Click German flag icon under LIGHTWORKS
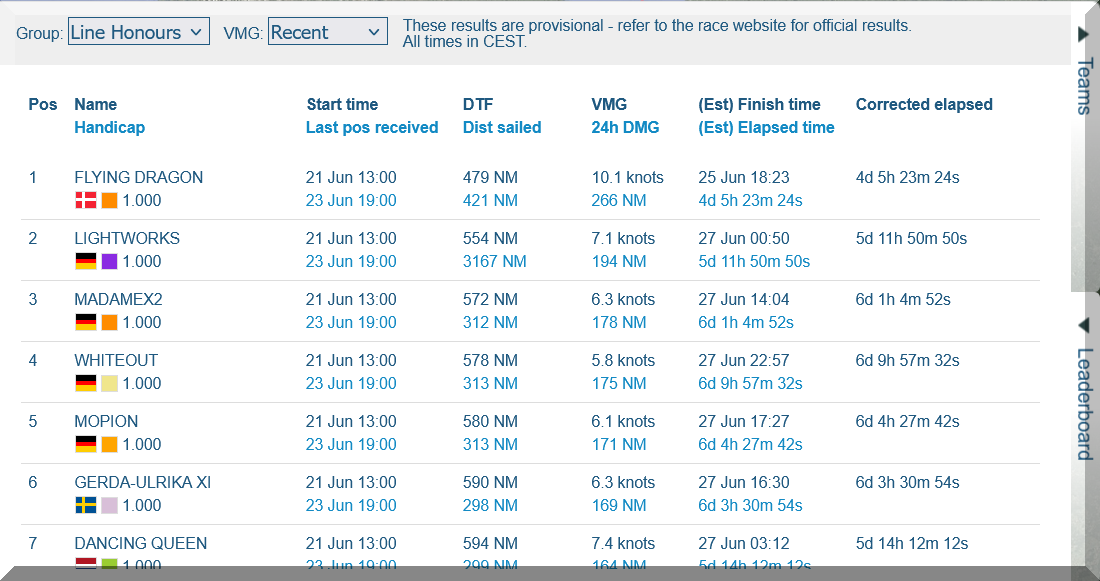 click(x=85, y=262)
